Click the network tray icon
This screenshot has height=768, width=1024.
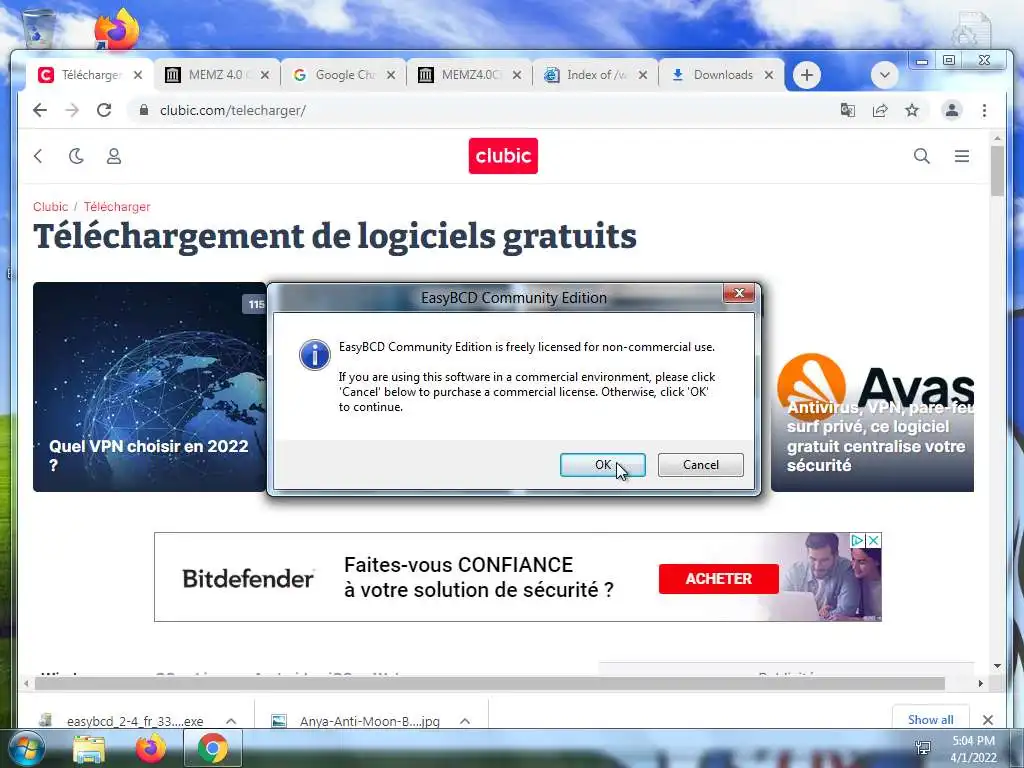[923, 748]
